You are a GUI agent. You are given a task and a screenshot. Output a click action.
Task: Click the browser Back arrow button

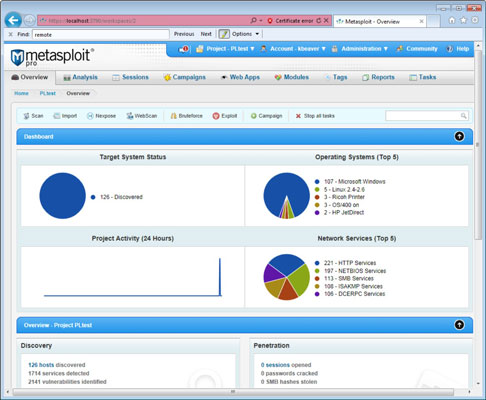point(13,20)
